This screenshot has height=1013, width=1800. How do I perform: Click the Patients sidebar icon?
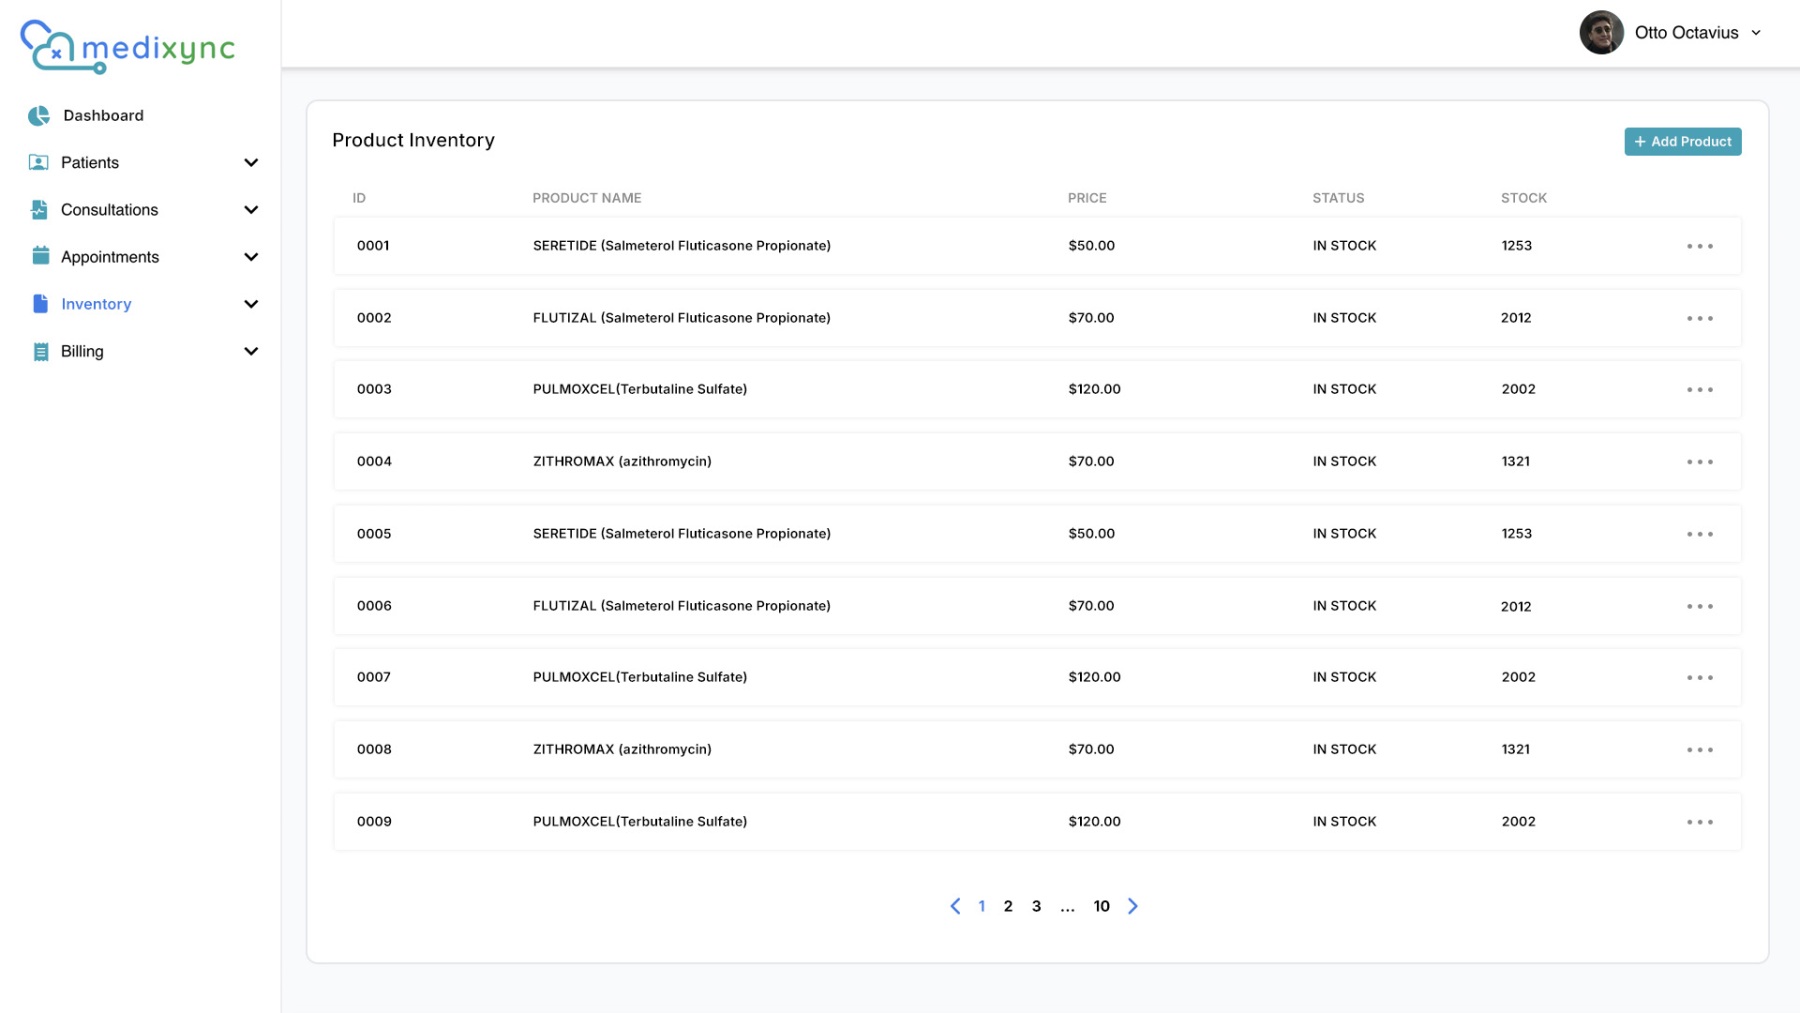coord(39,163)
